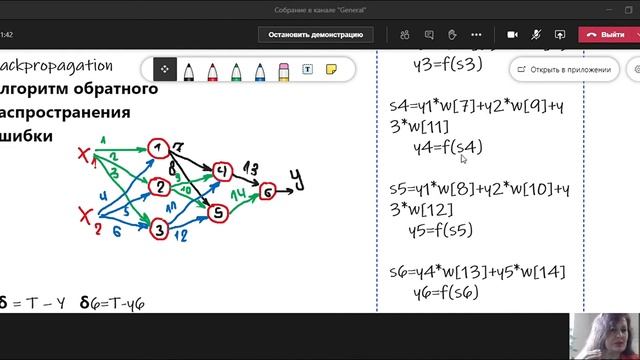Image resolution: width=640 pixels, height=360 pixels.
Task: Open the share content tray
Action: [x=560, y=35]
